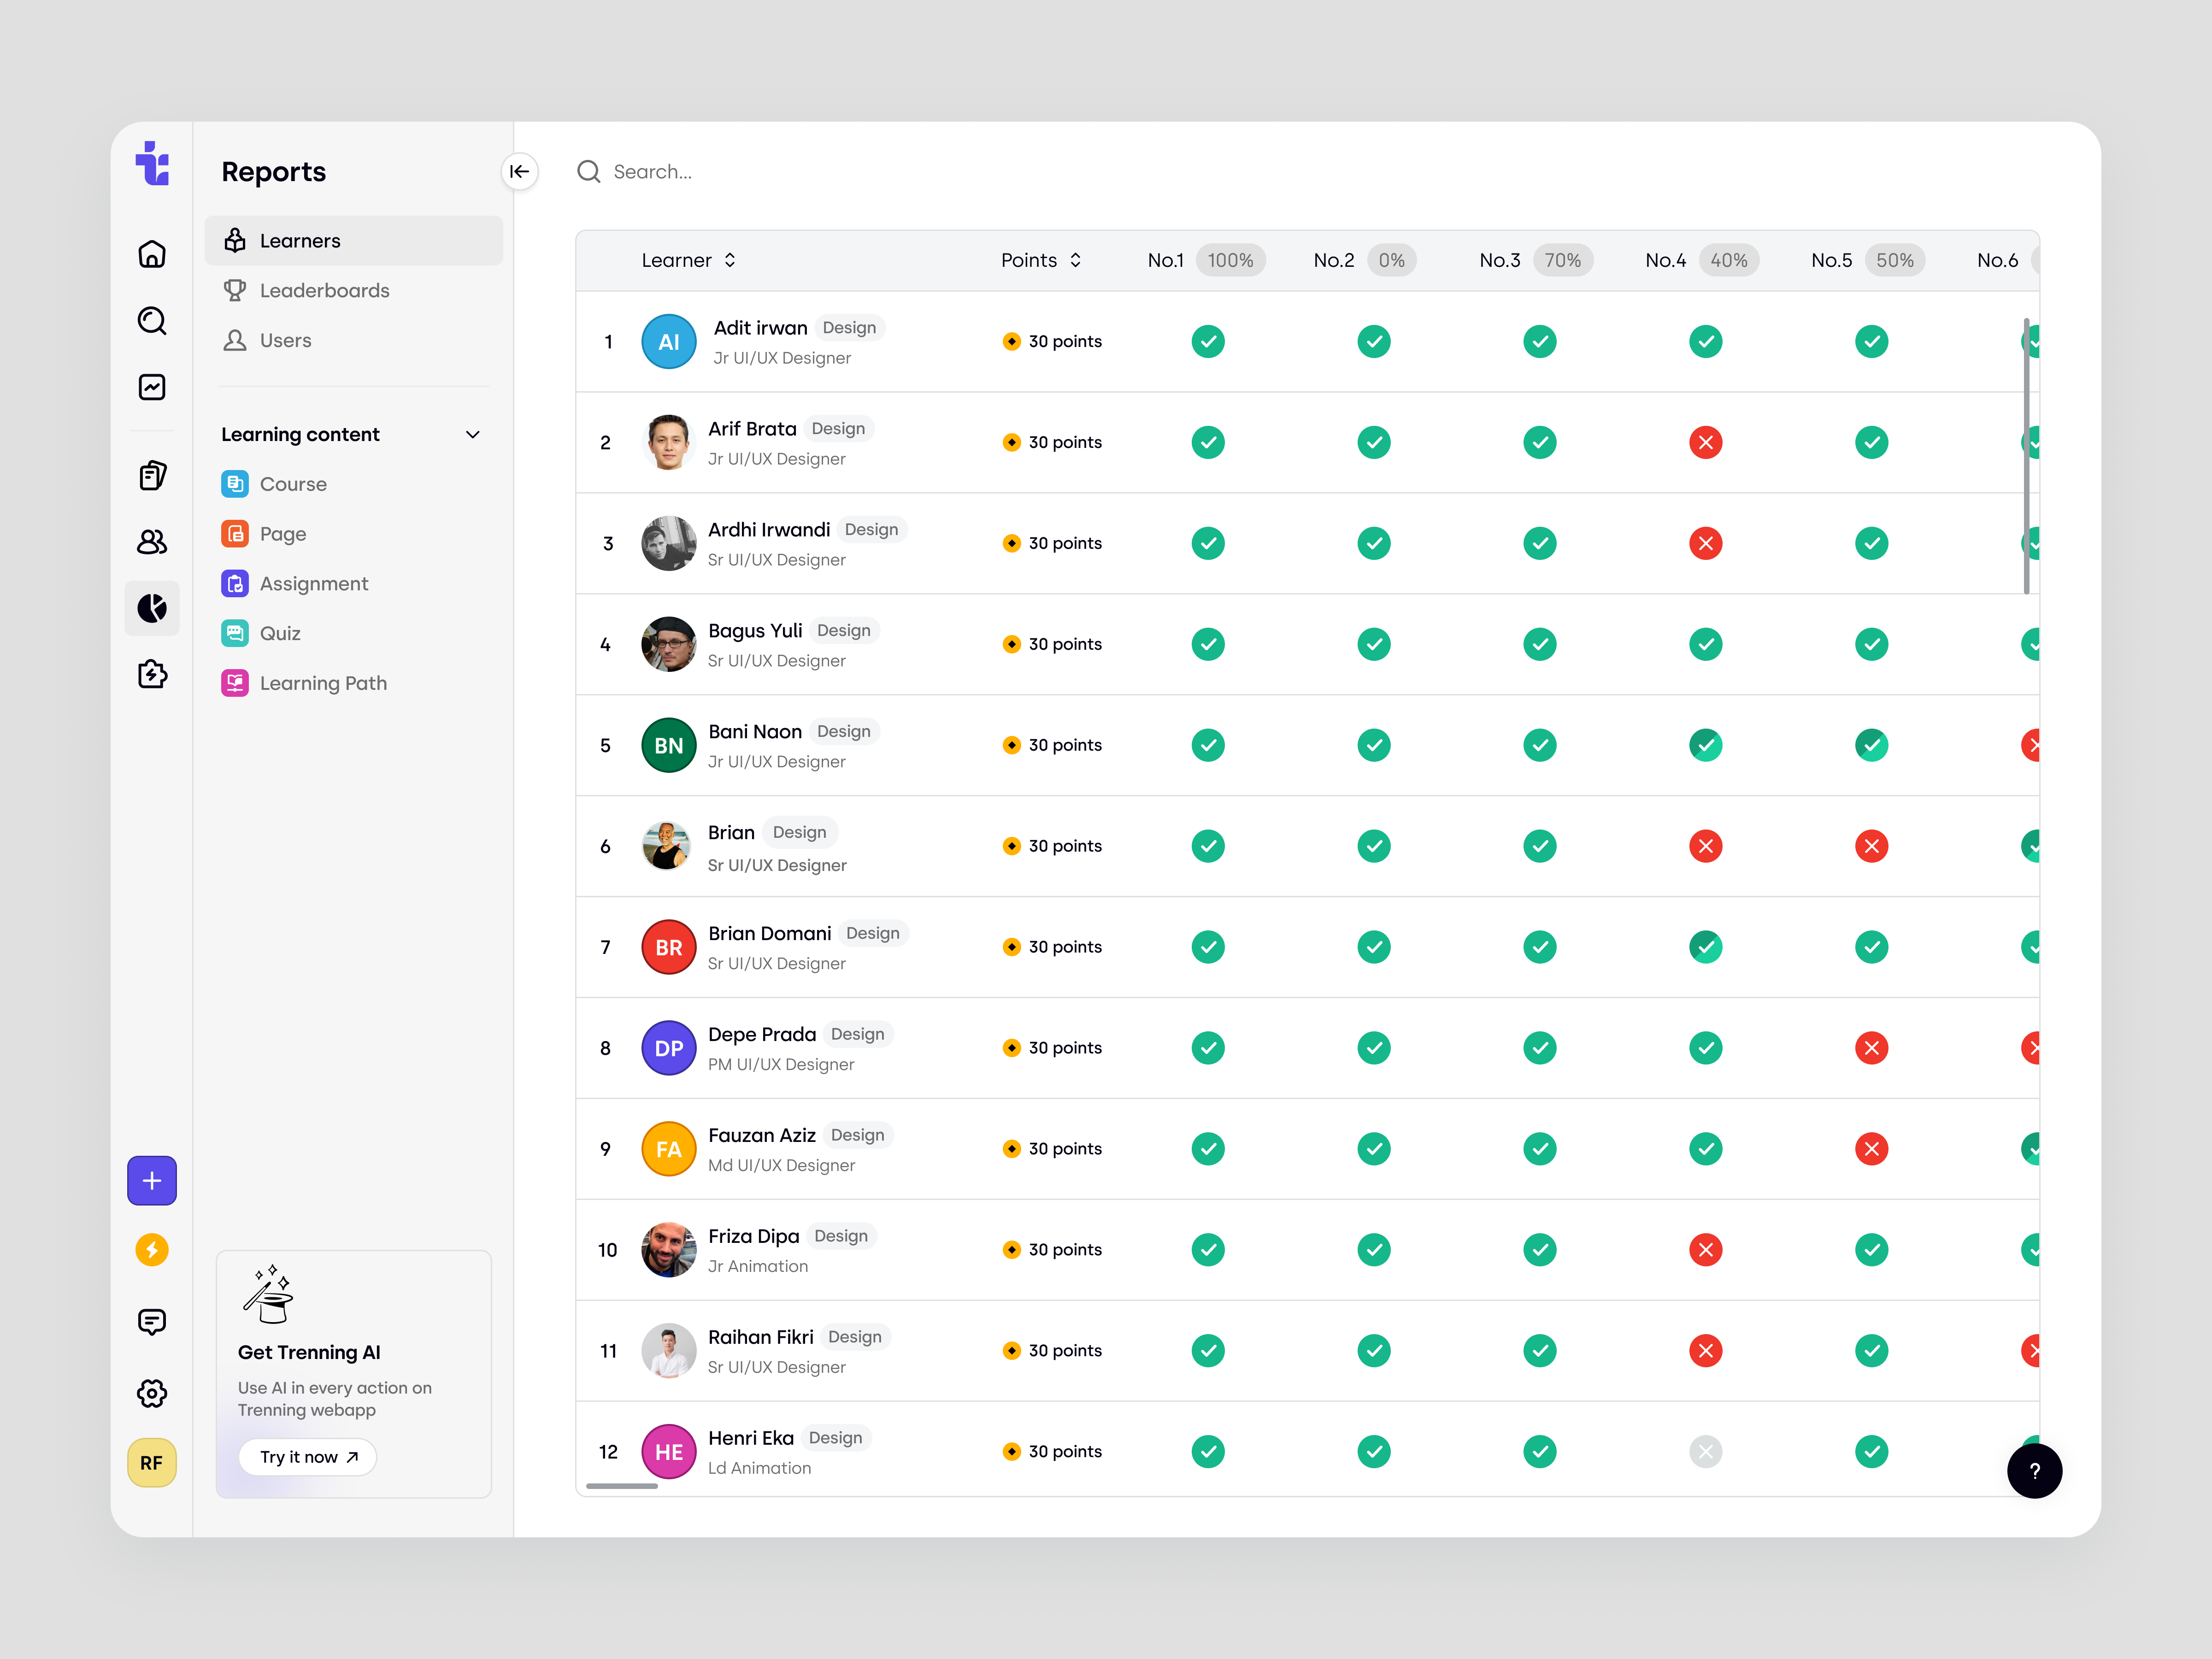
Task: Click Adit irwan's green No.1 checkmark
Action: point(1208,341)
